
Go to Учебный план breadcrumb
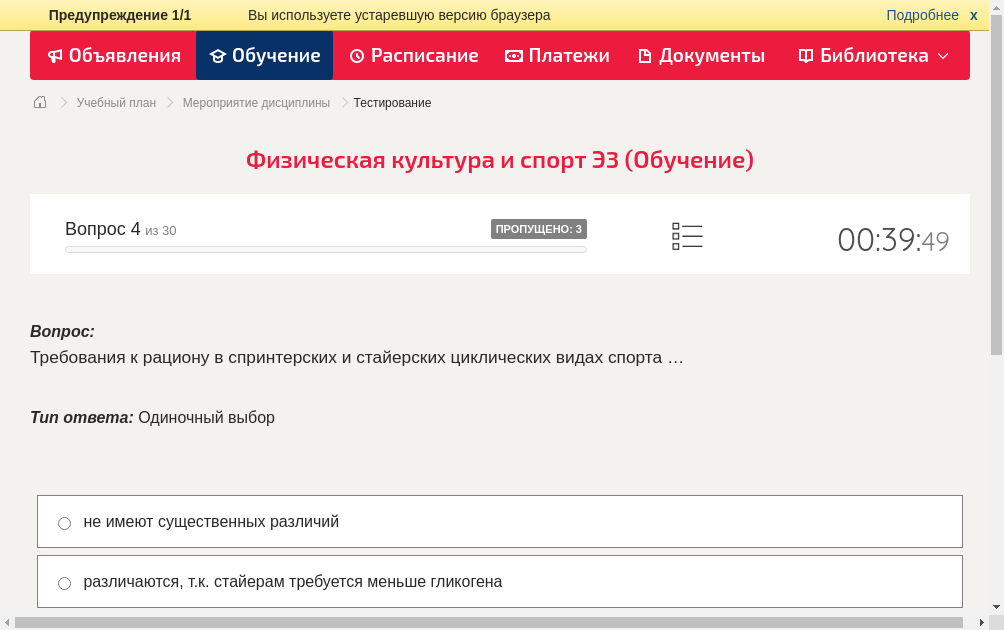(116, 103)
